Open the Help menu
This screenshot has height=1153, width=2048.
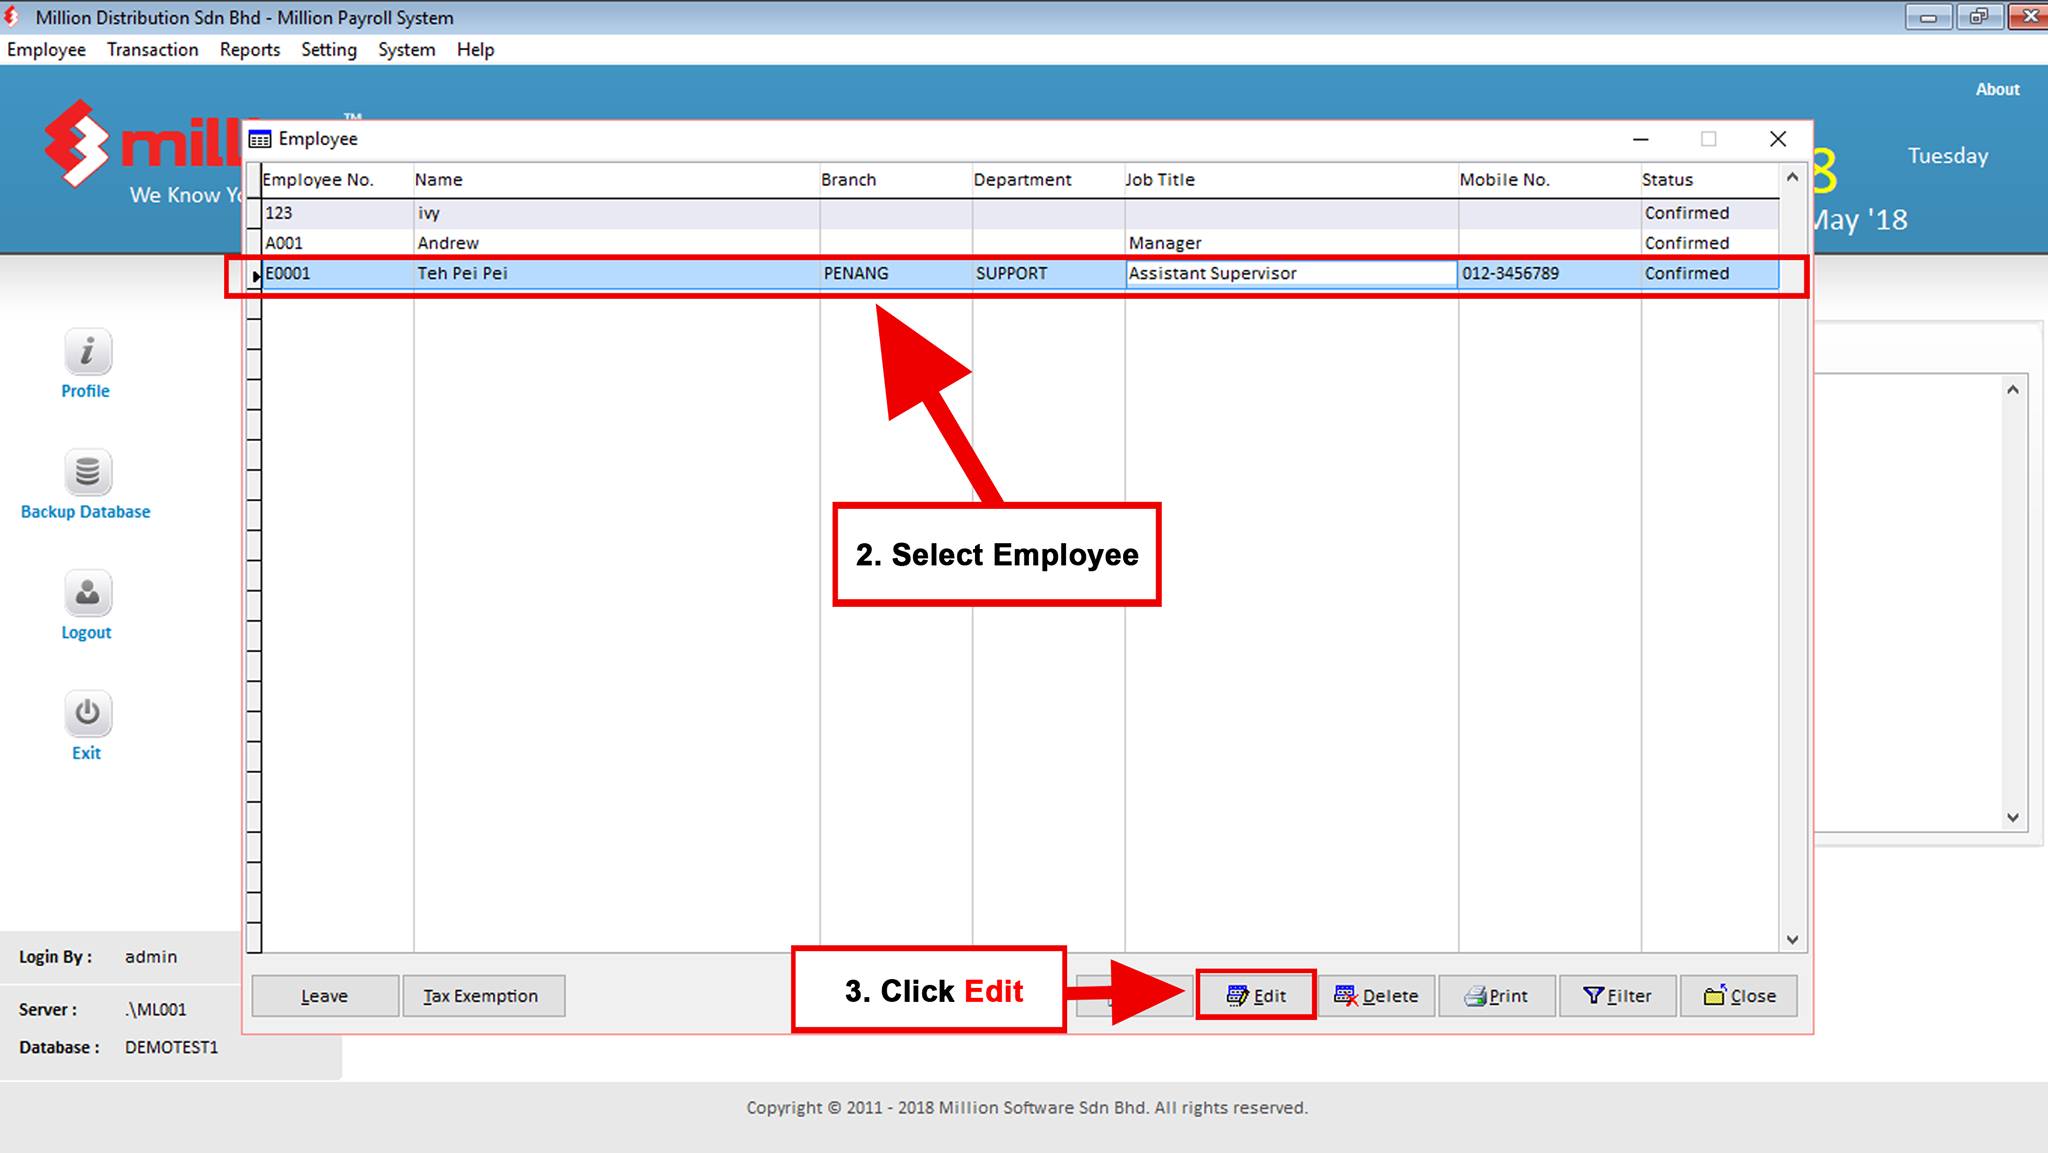pos(476,49)
